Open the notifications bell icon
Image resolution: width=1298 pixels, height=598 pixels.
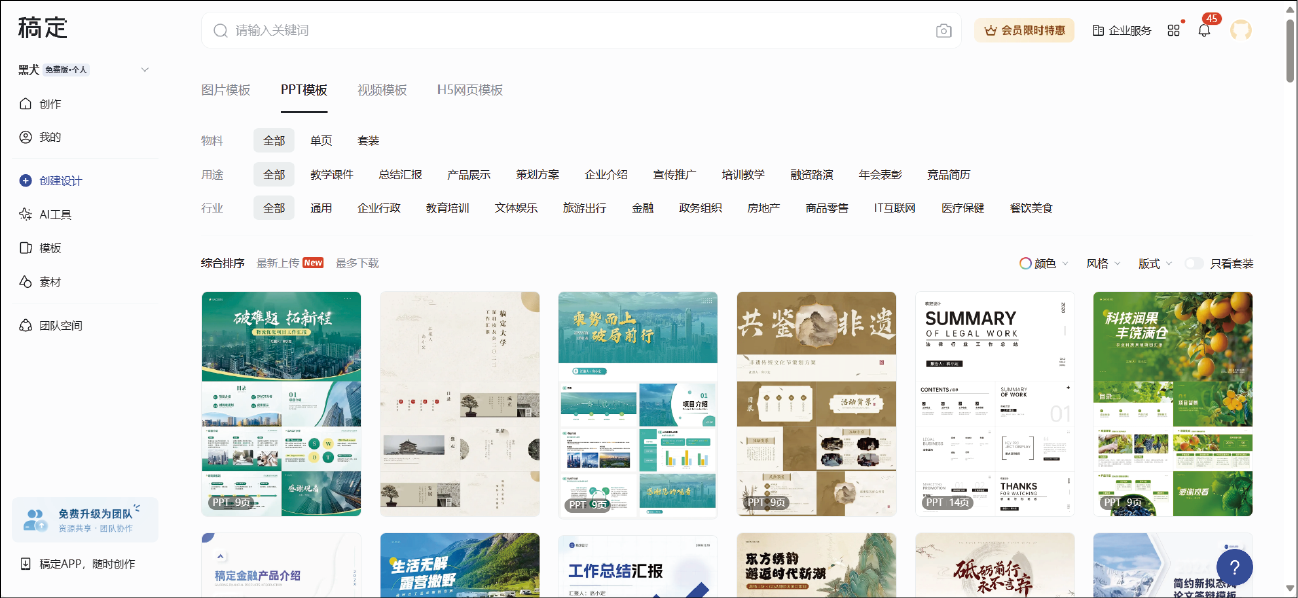[x=1204, y=31]
